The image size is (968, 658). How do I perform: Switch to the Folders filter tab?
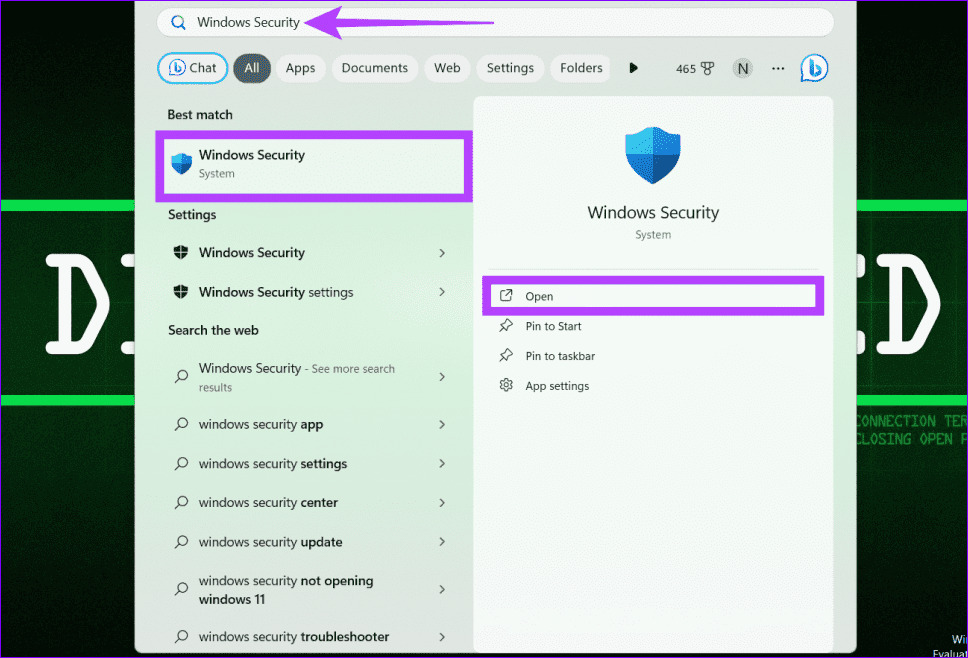pos(581,68)
